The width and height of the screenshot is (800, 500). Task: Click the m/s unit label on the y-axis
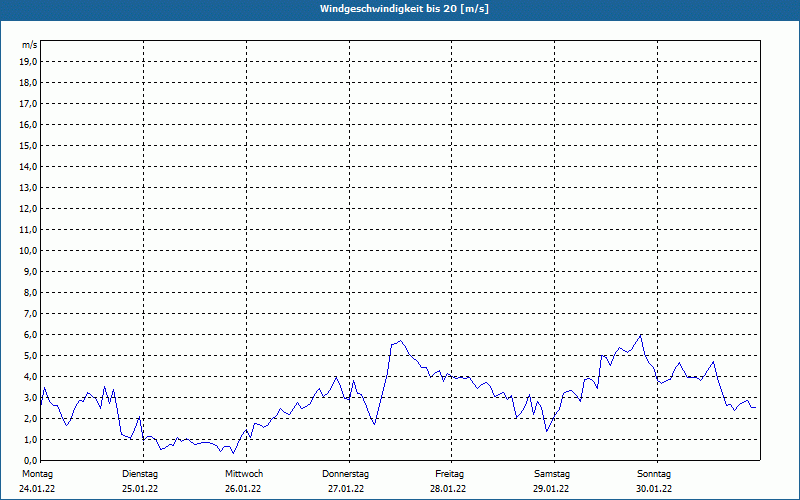tap(29, 45)
